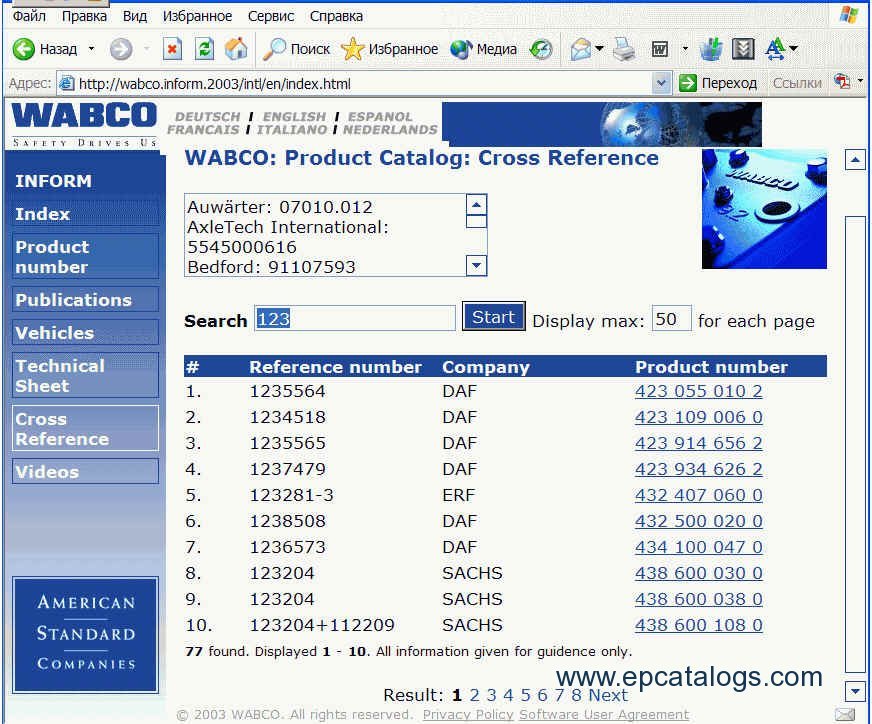Open product number 432 407 060 0
Screen dimensions: 872x724
coord(698,495)
